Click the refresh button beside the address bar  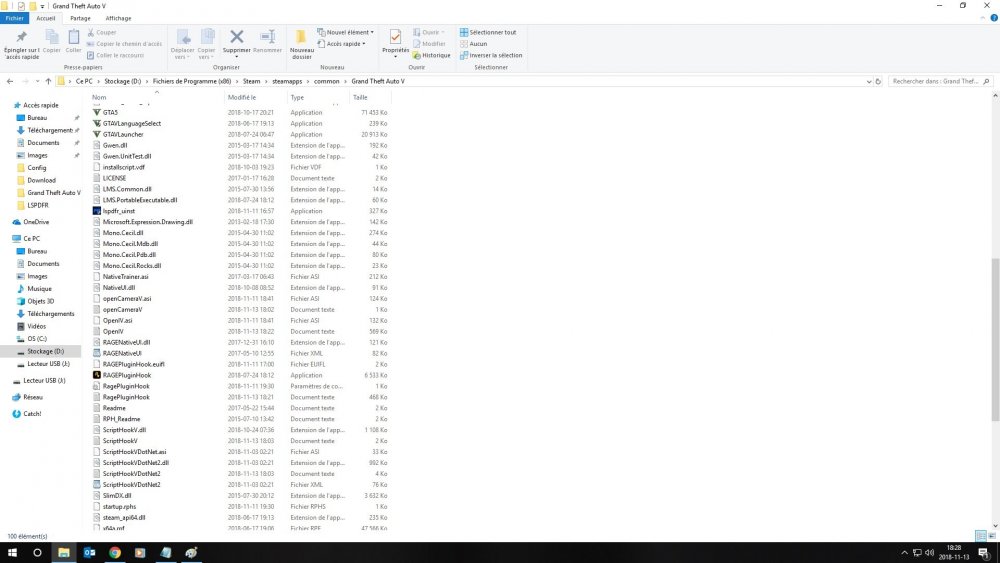pyautogui.click(x=878, y=82)
